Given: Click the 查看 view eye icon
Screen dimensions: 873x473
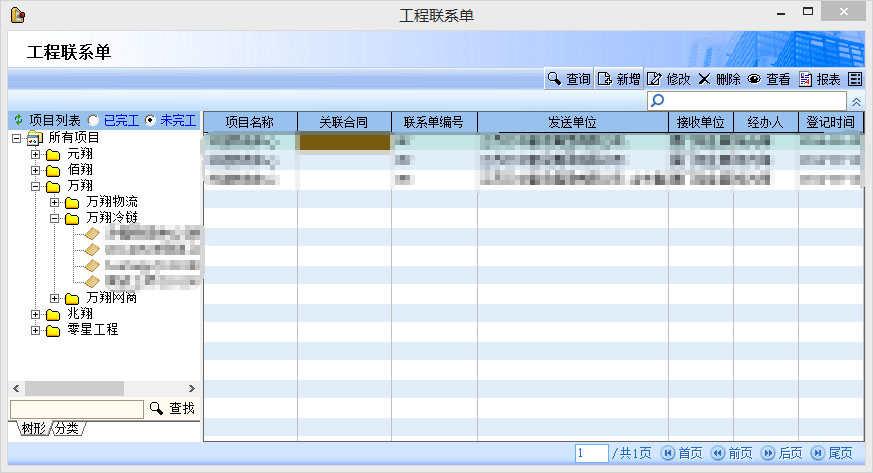Looking at the screenshot, I should point(755,79).
